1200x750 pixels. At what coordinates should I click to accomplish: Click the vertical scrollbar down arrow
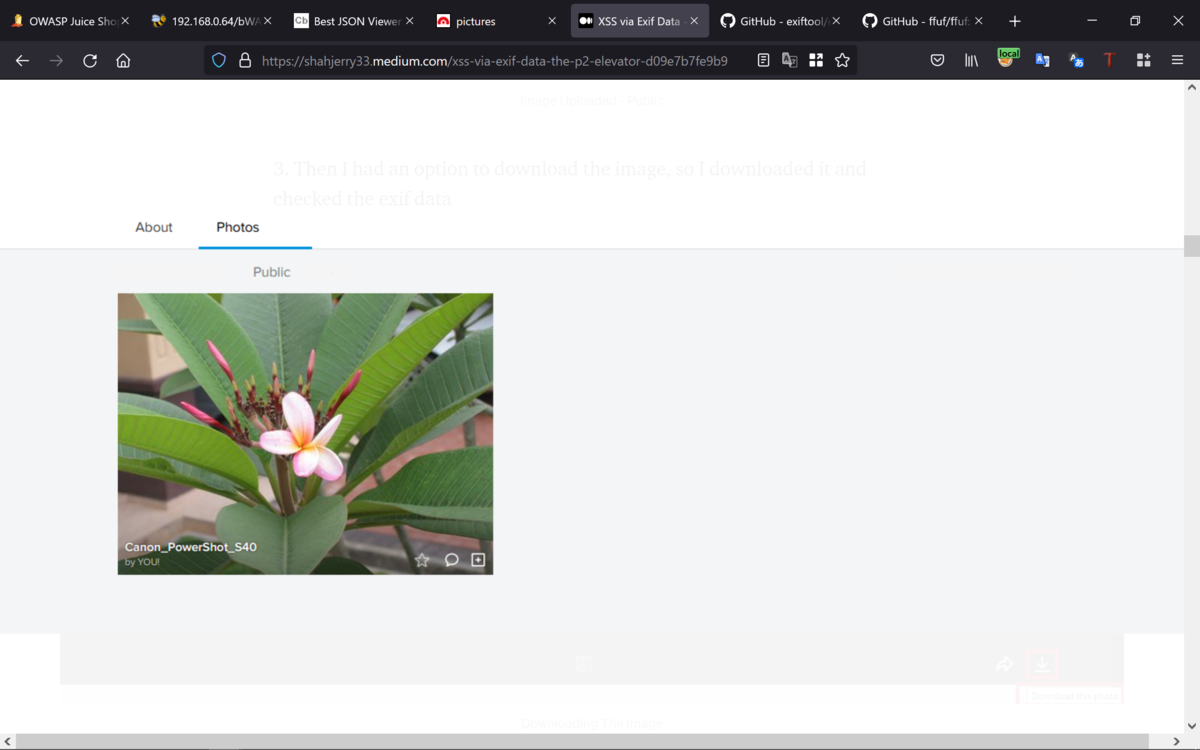tap(1191, 725)
